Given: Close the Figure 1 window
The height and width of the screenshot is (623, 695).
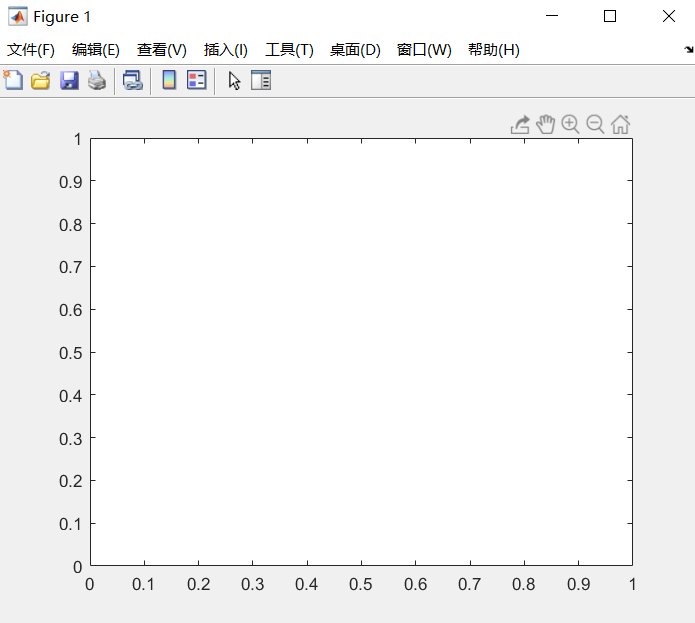Looking at the screenshot, I should pos(668,16).
